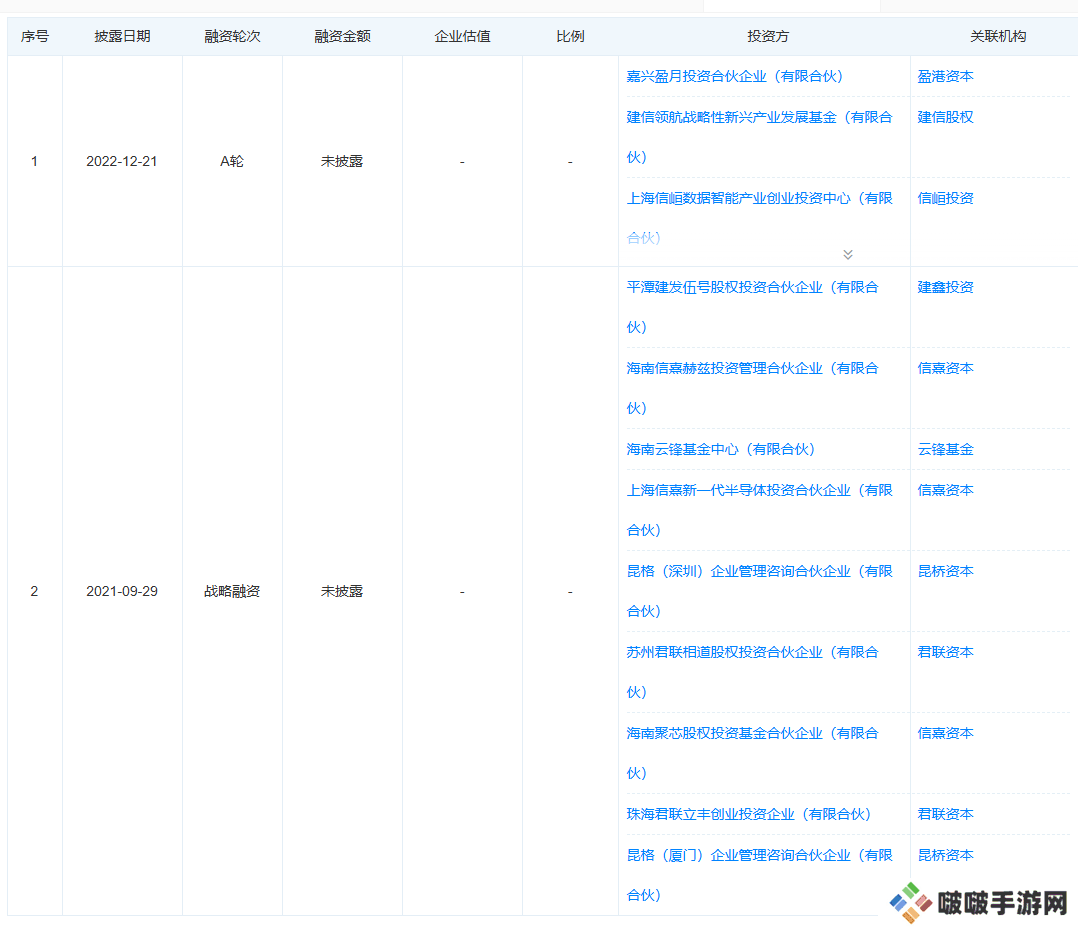The image size is (1078, 928).
Task: Select the 关联机构 column header
Action: click(x=998, y=36)
